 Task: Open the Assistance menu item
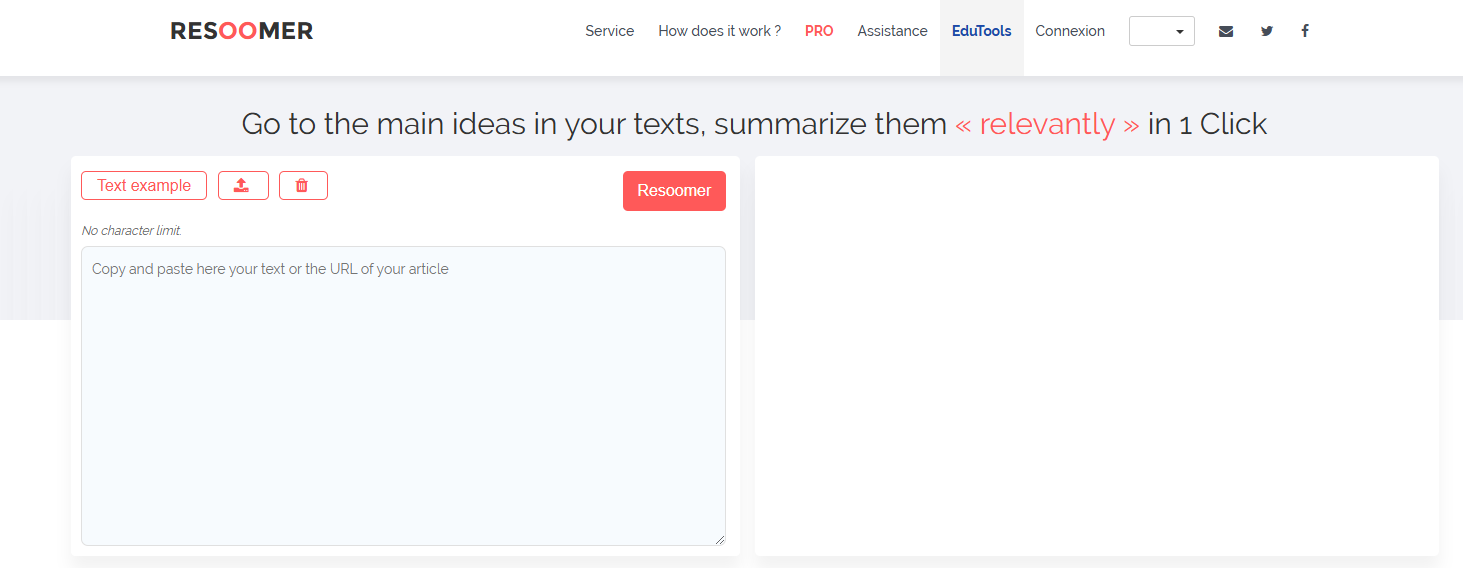[x=893, y=31]
